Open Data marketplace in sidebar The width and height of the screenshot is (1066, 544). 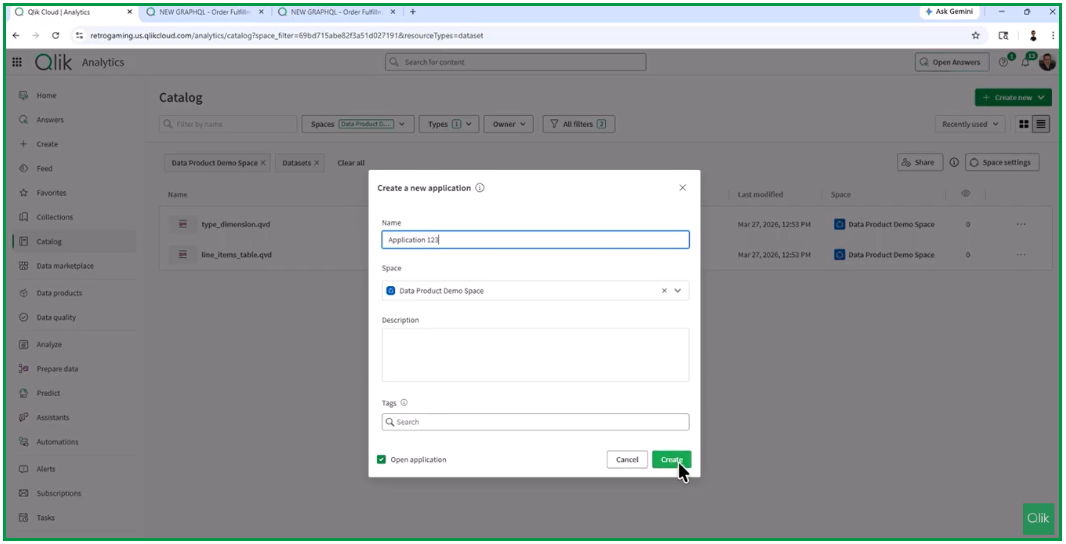(x=65, y=266)
